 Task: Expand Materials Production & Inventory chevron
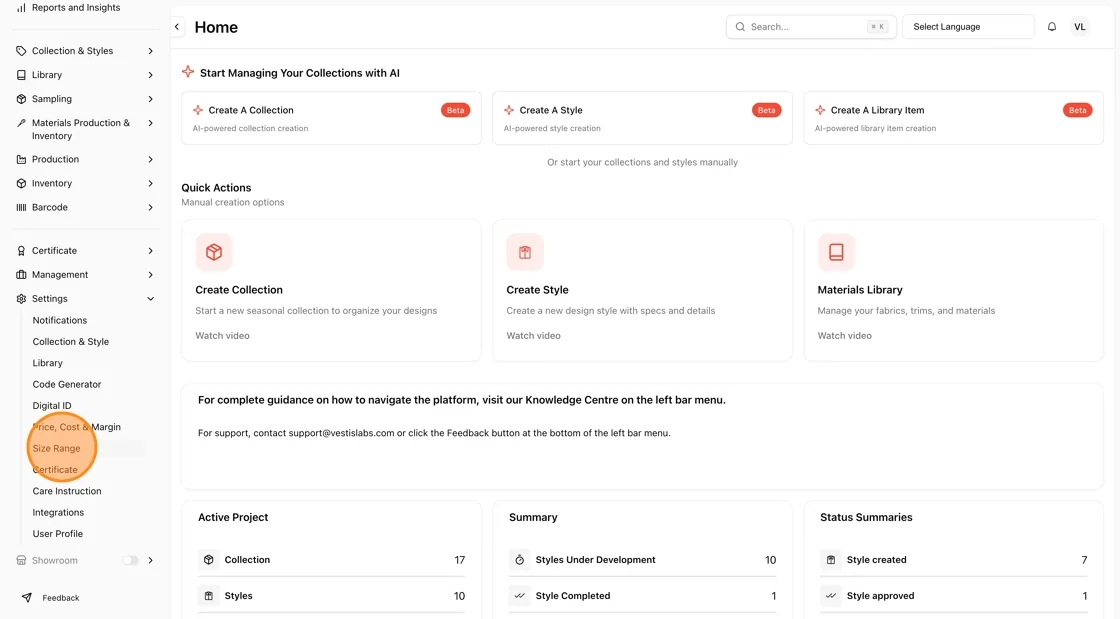coord(150,123)
